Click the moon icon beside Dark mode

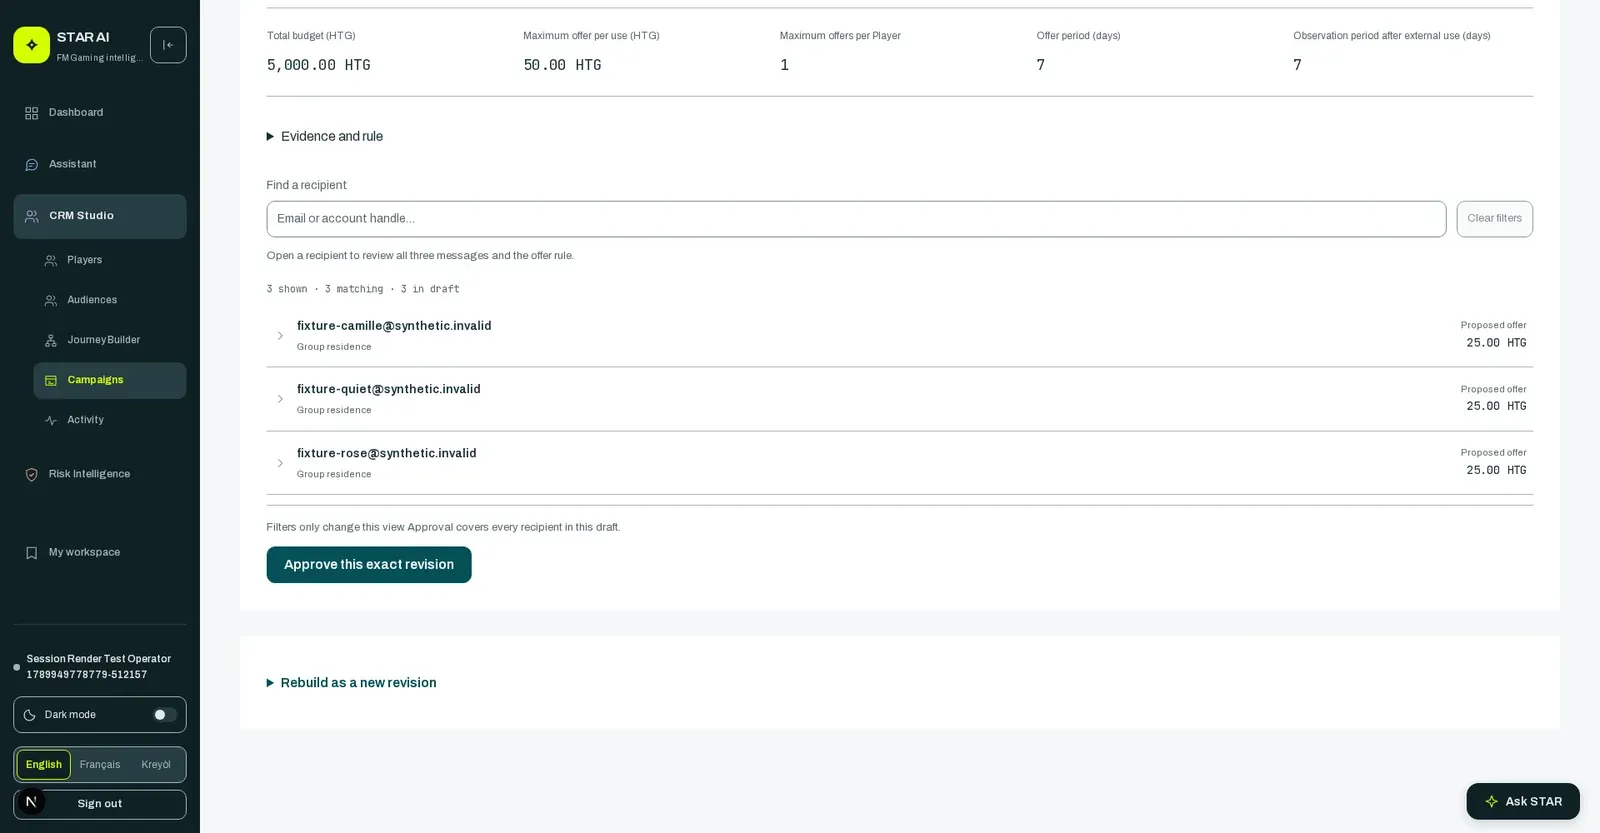(30, 715)
